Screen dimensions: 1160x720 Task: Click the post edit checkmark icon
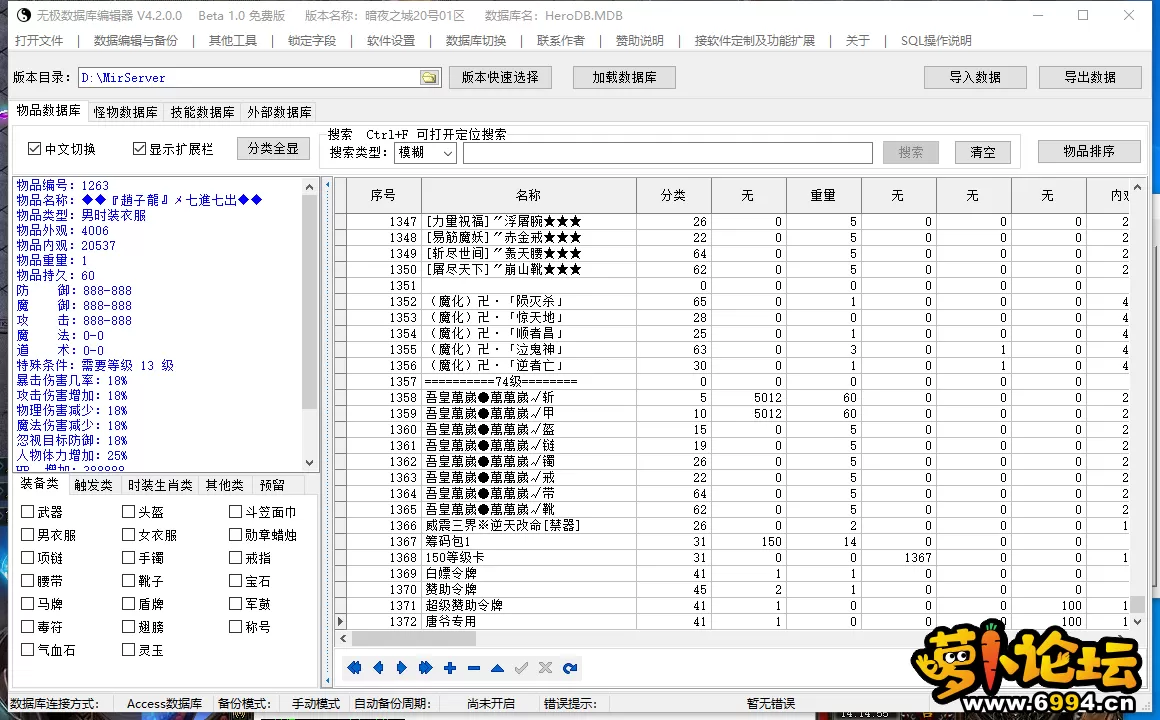[522, 668]
